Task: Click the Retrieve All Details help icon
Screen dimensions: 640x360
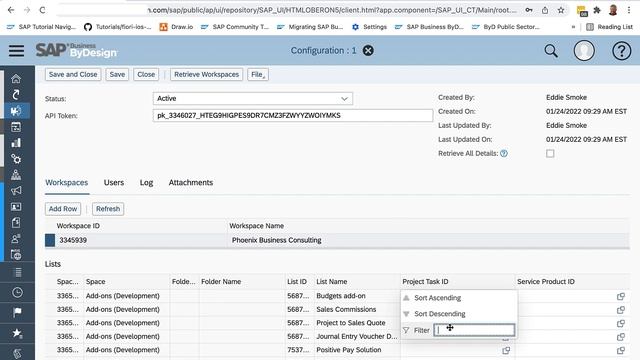Action: (x=504, y=153)
